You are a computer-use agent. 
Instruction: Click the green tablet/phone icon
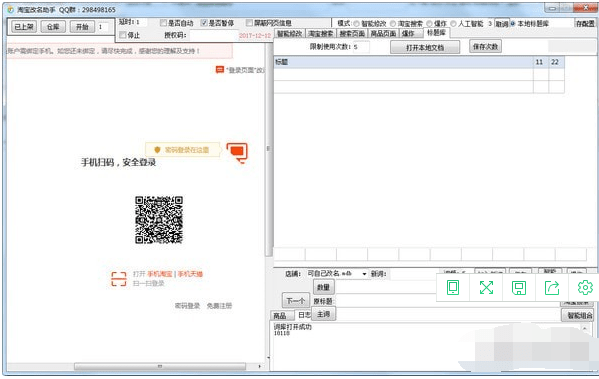[x=453, y=287]
